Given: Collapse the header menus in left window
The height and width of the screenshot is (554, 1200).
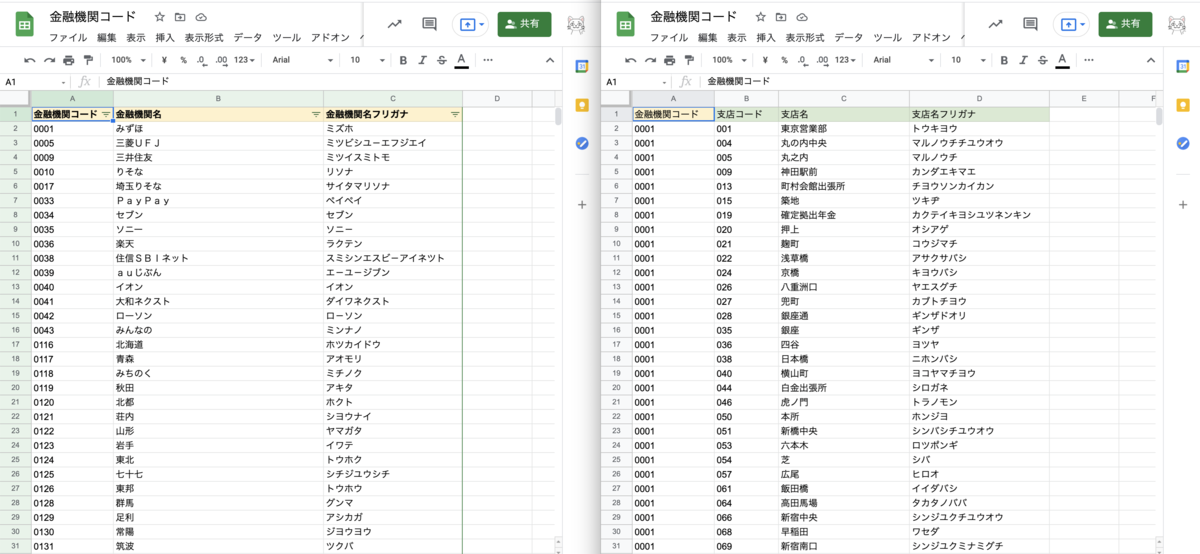Looking at the screenshot, I should (549, 60).
